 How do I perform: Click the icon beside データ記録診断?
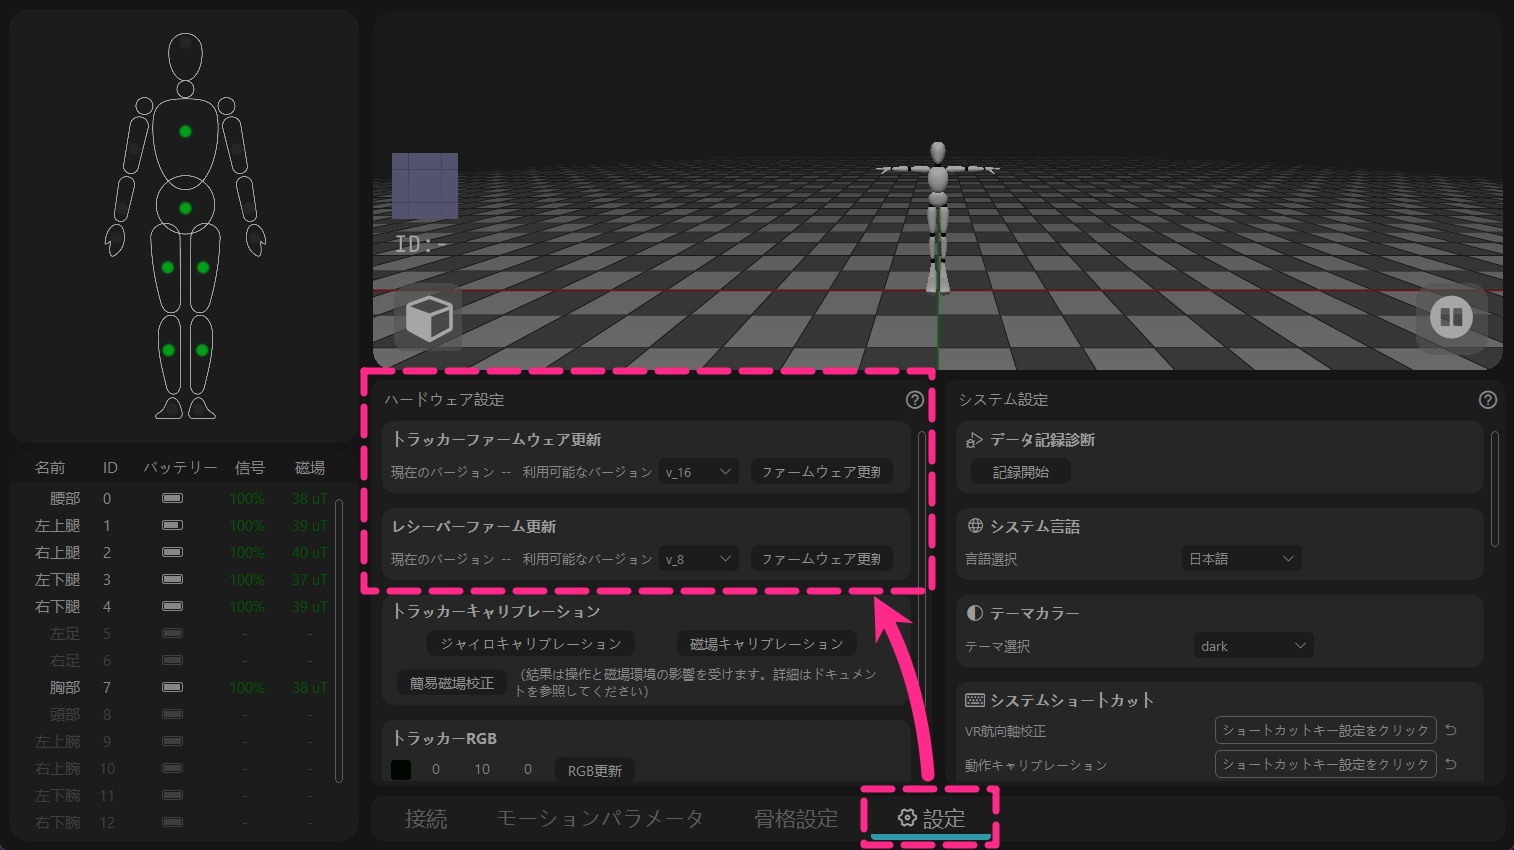[x=975, y=440]
